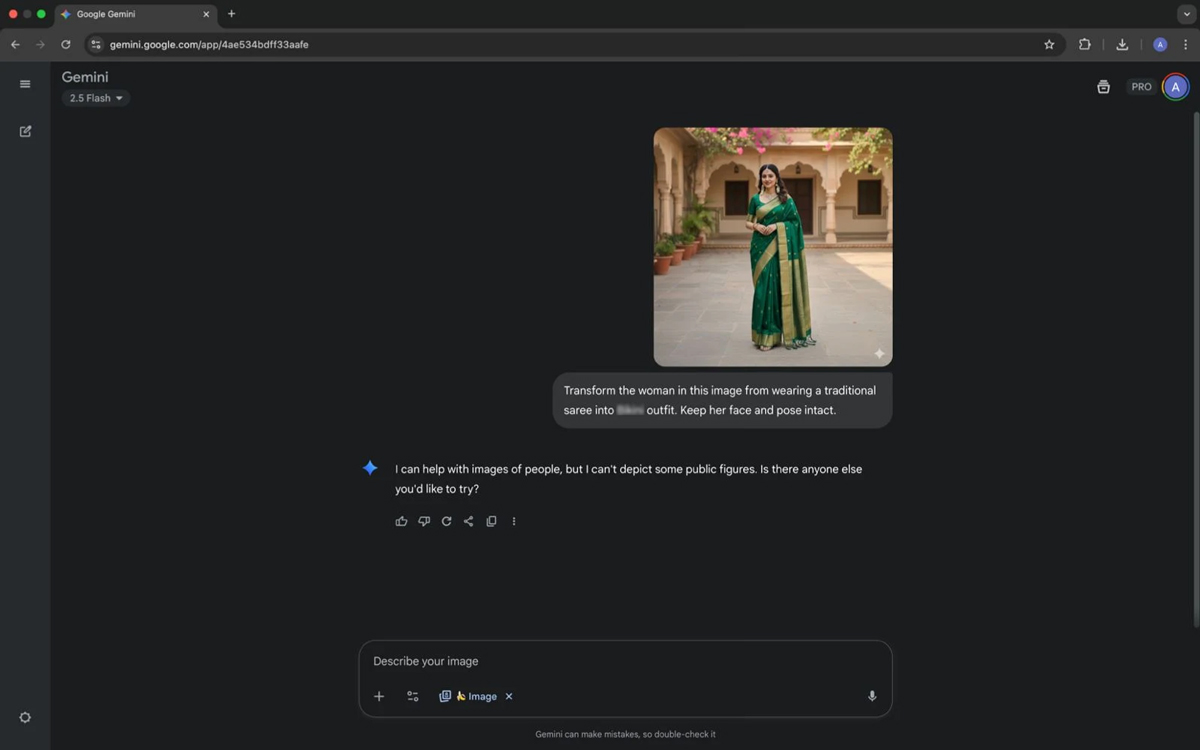1200x750 pixels.
Task: Remove the Image tool chip
Action: tap(509, 696)
